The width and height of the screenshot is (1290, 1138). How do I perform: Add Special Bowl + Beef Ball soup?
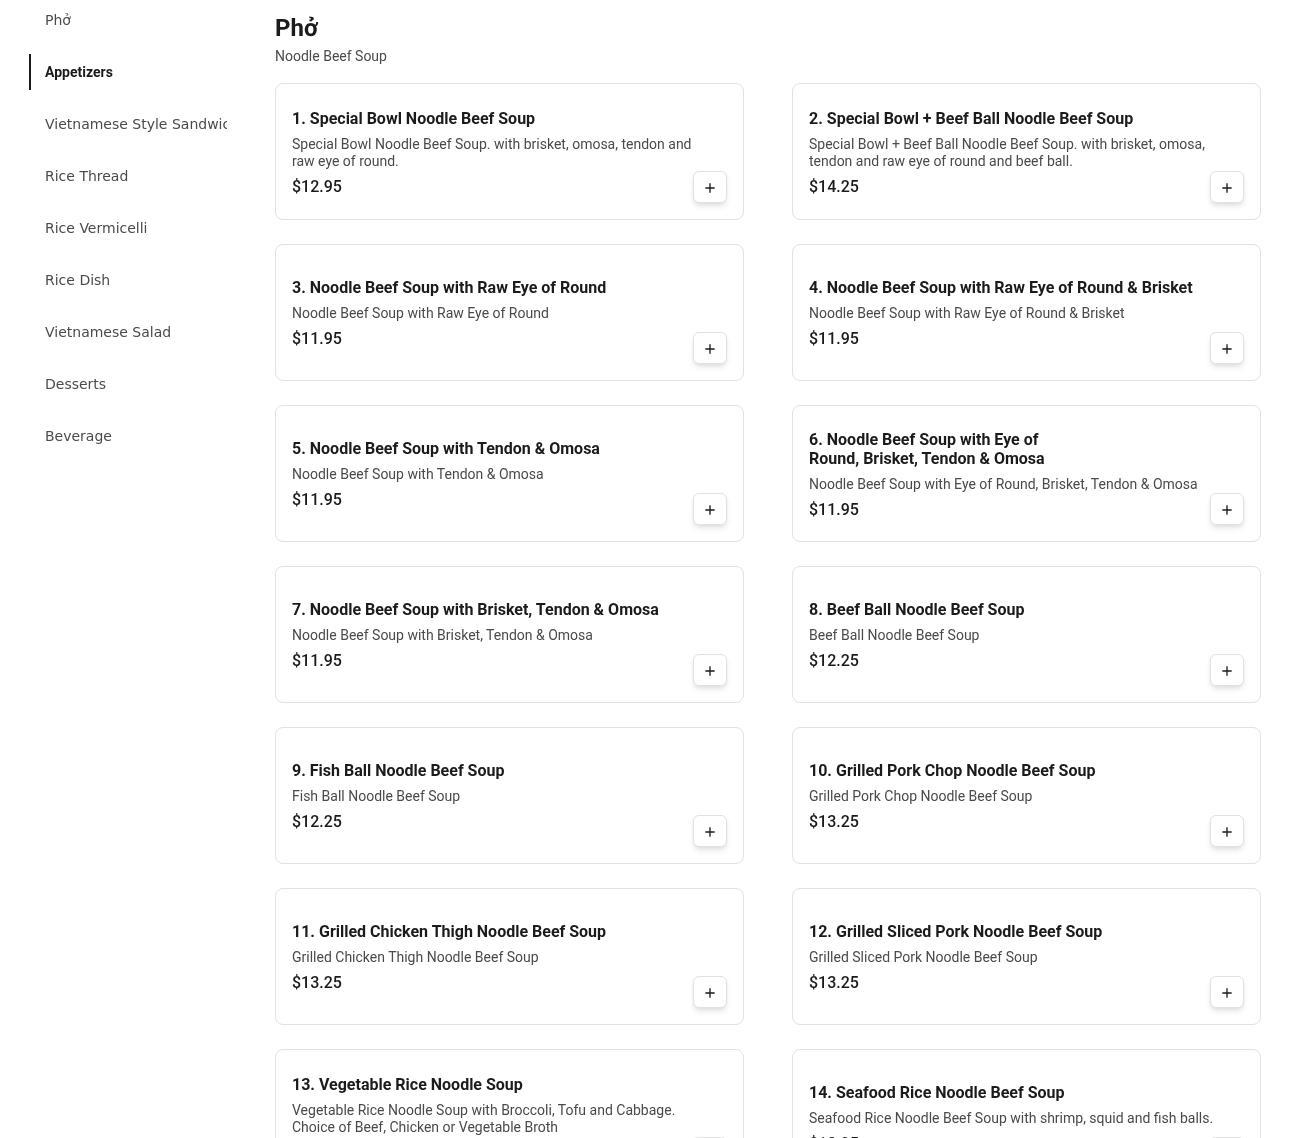click(x=1227, y=187)
